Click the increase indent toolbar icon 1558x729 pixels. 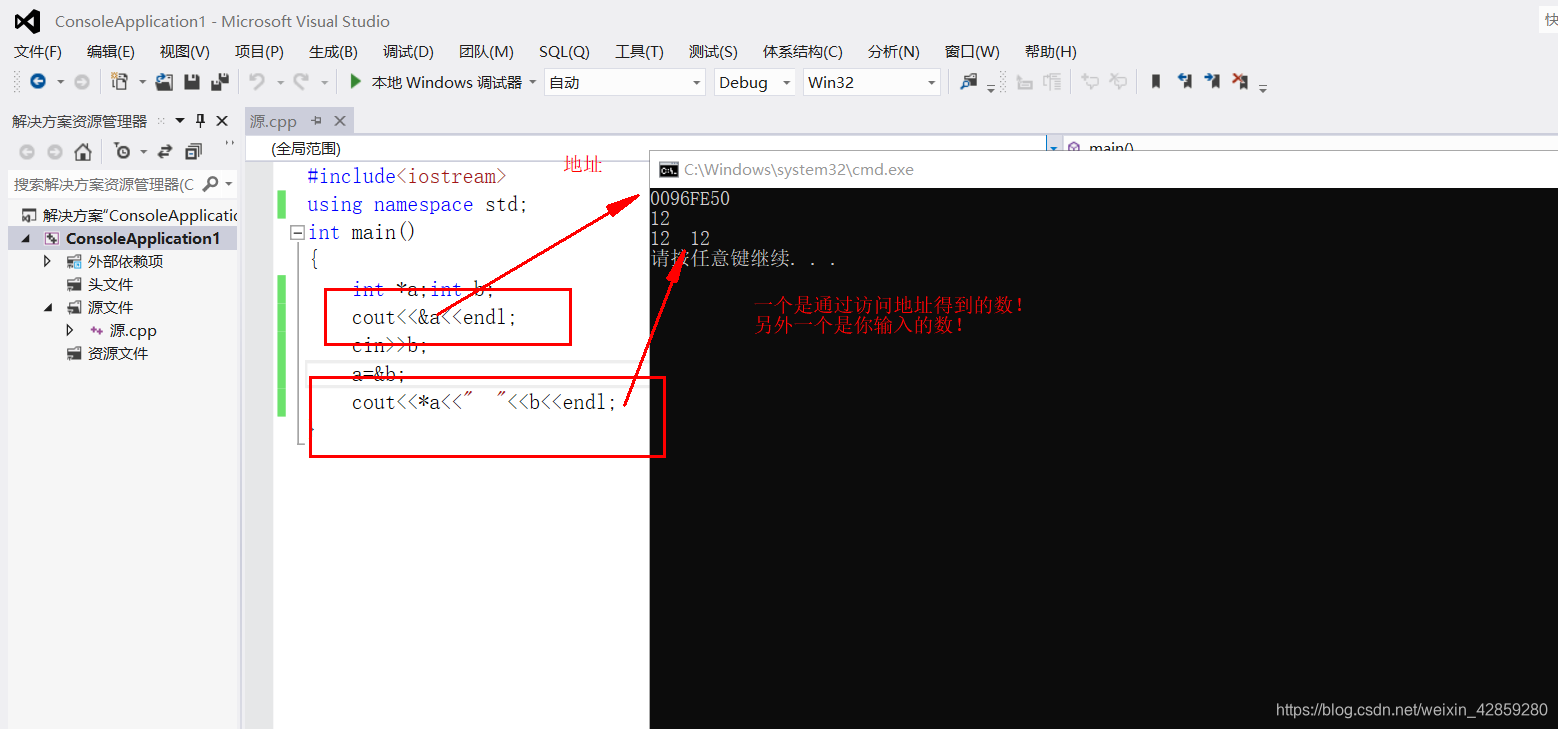(x=1052, y=82)
